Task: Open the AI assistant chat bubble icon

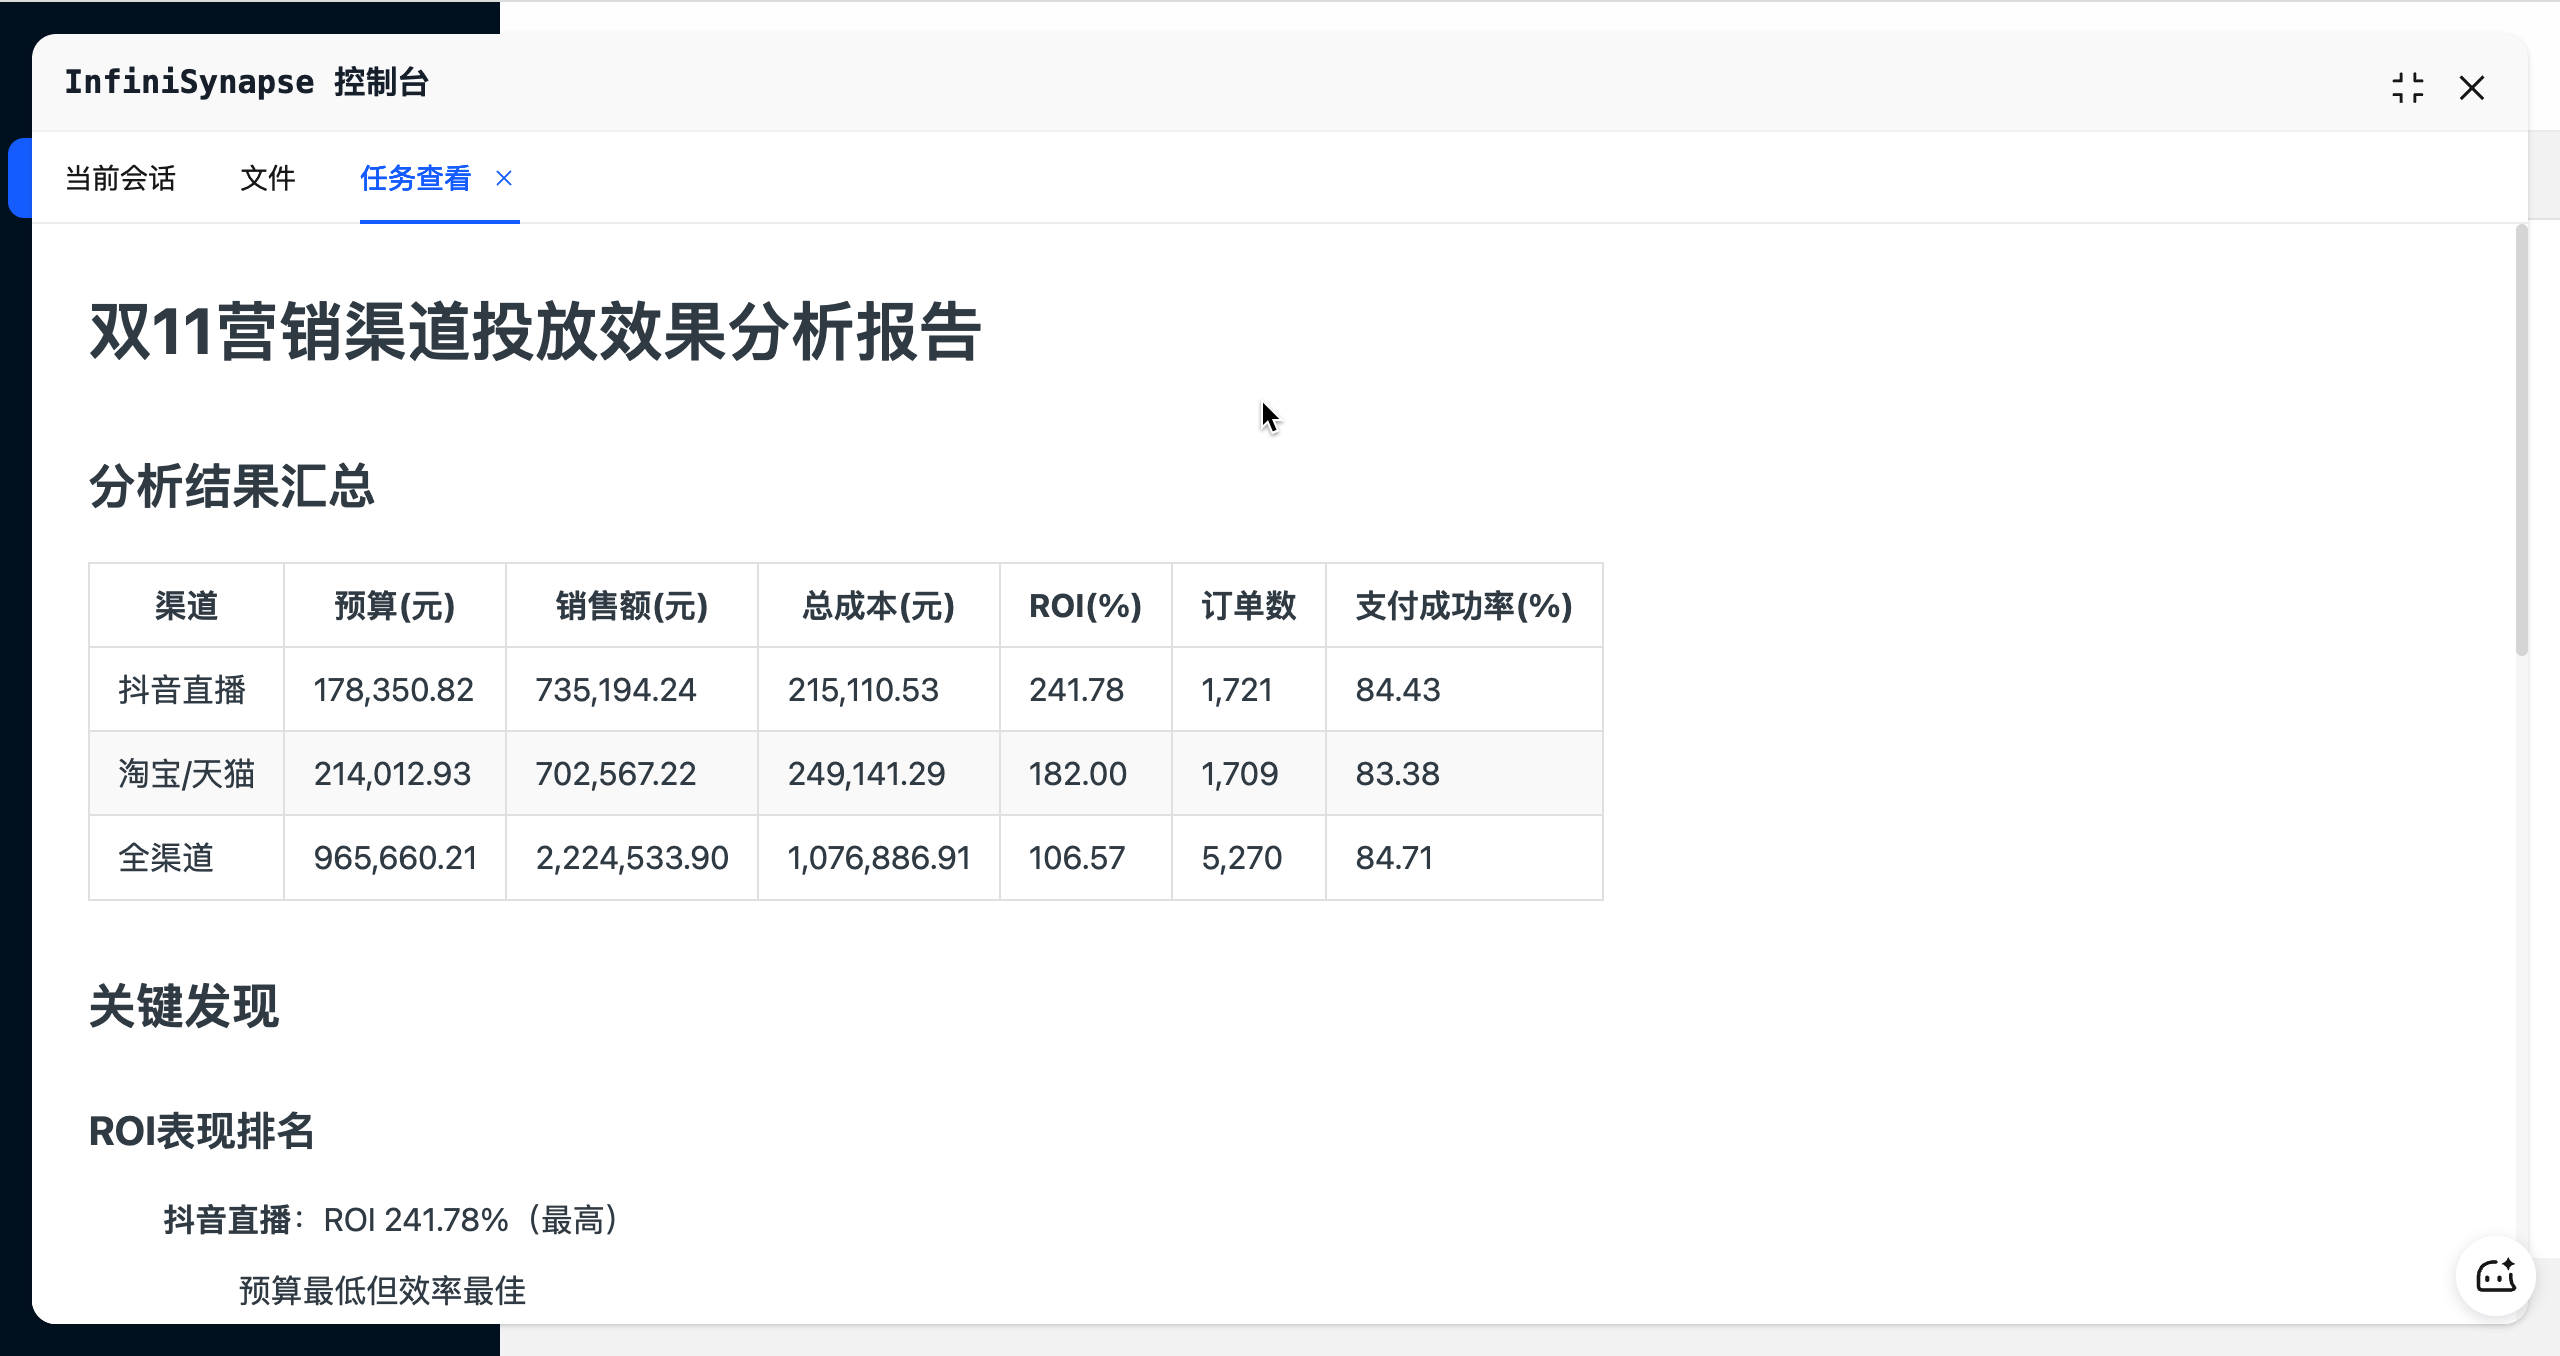Action: click(x=2495, y=1276)
